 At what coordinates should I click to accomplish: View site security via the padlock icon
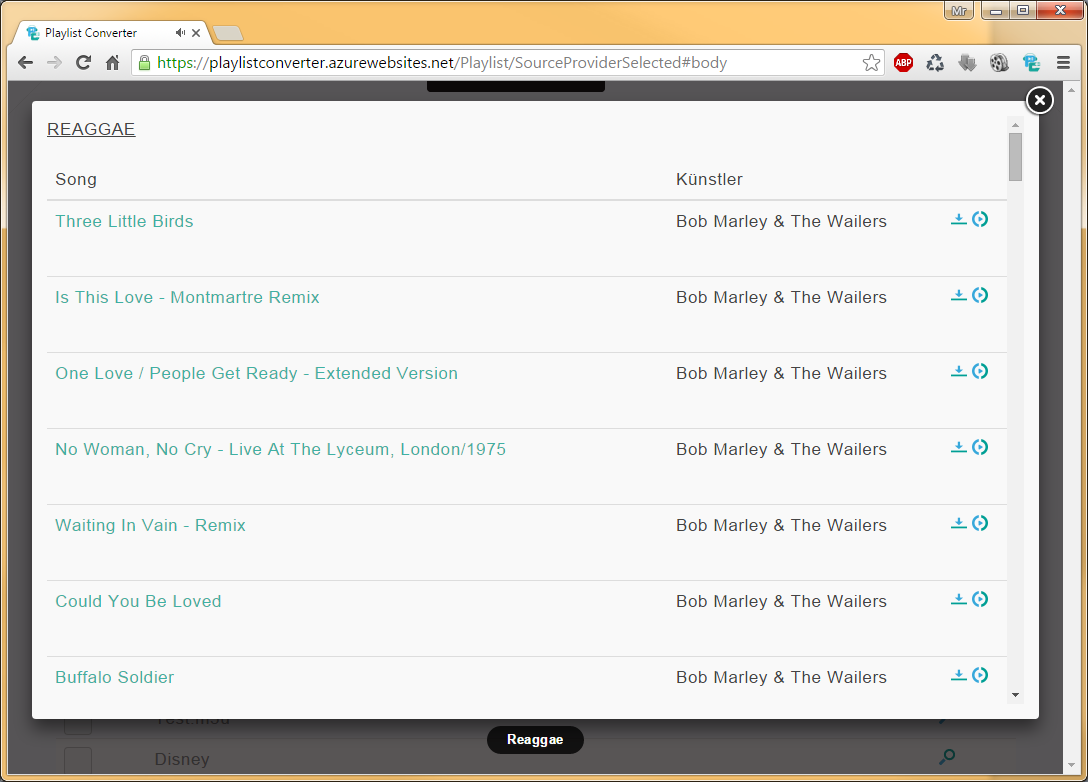[x=144, y=63]
